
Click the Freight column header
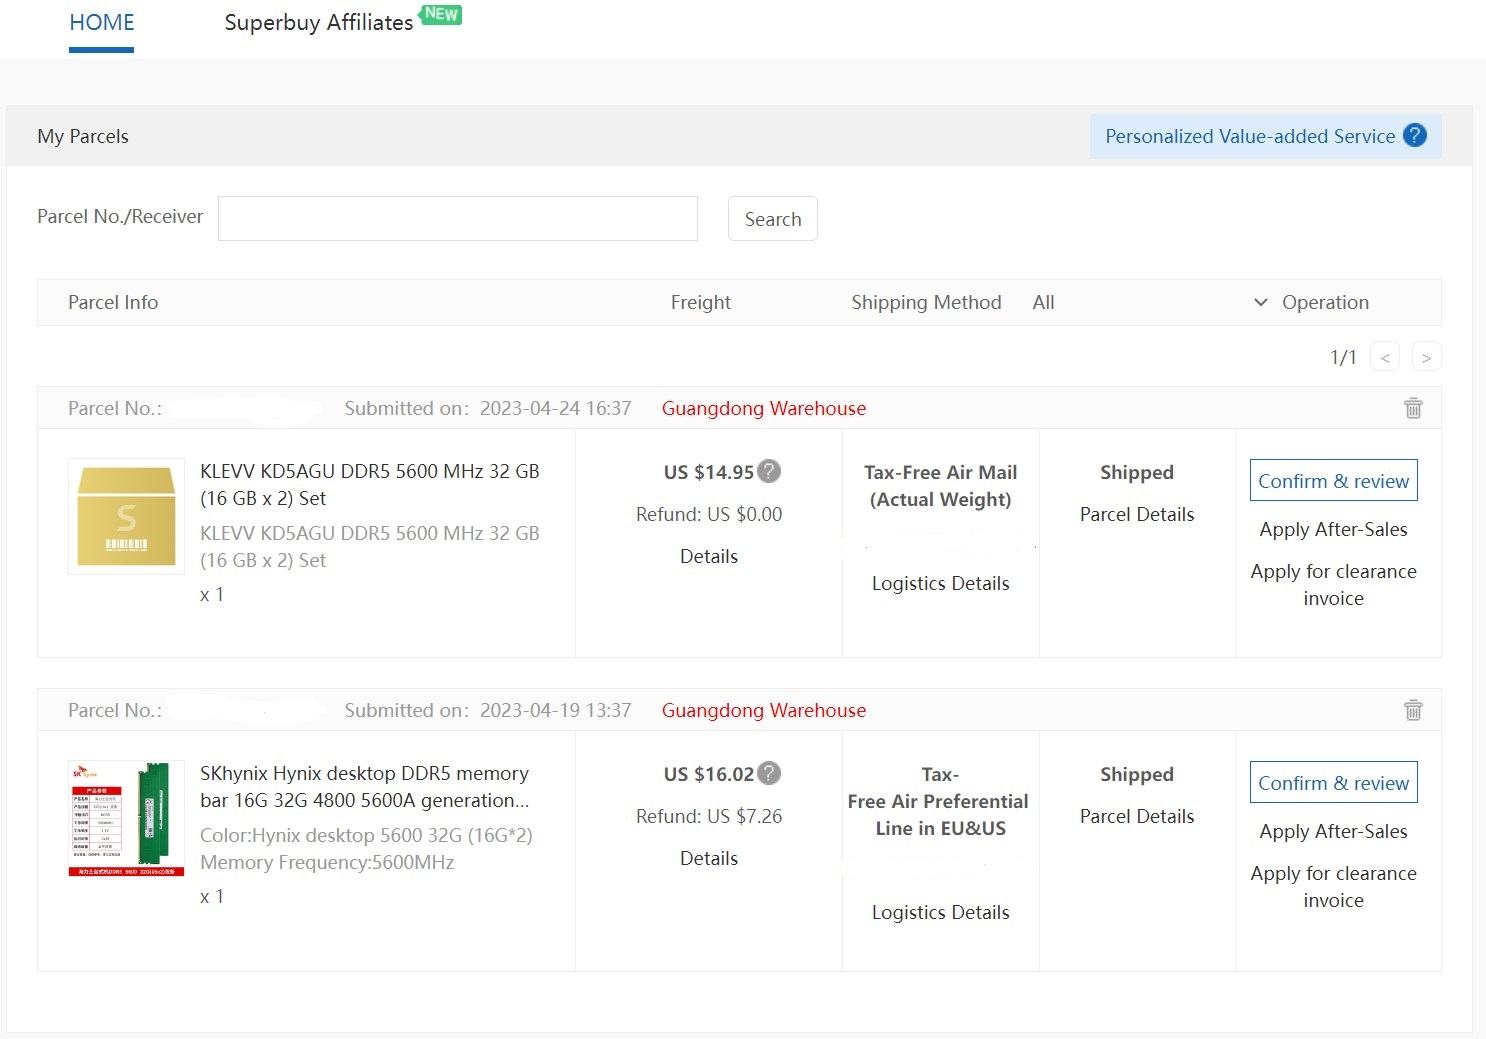(701, 302)
